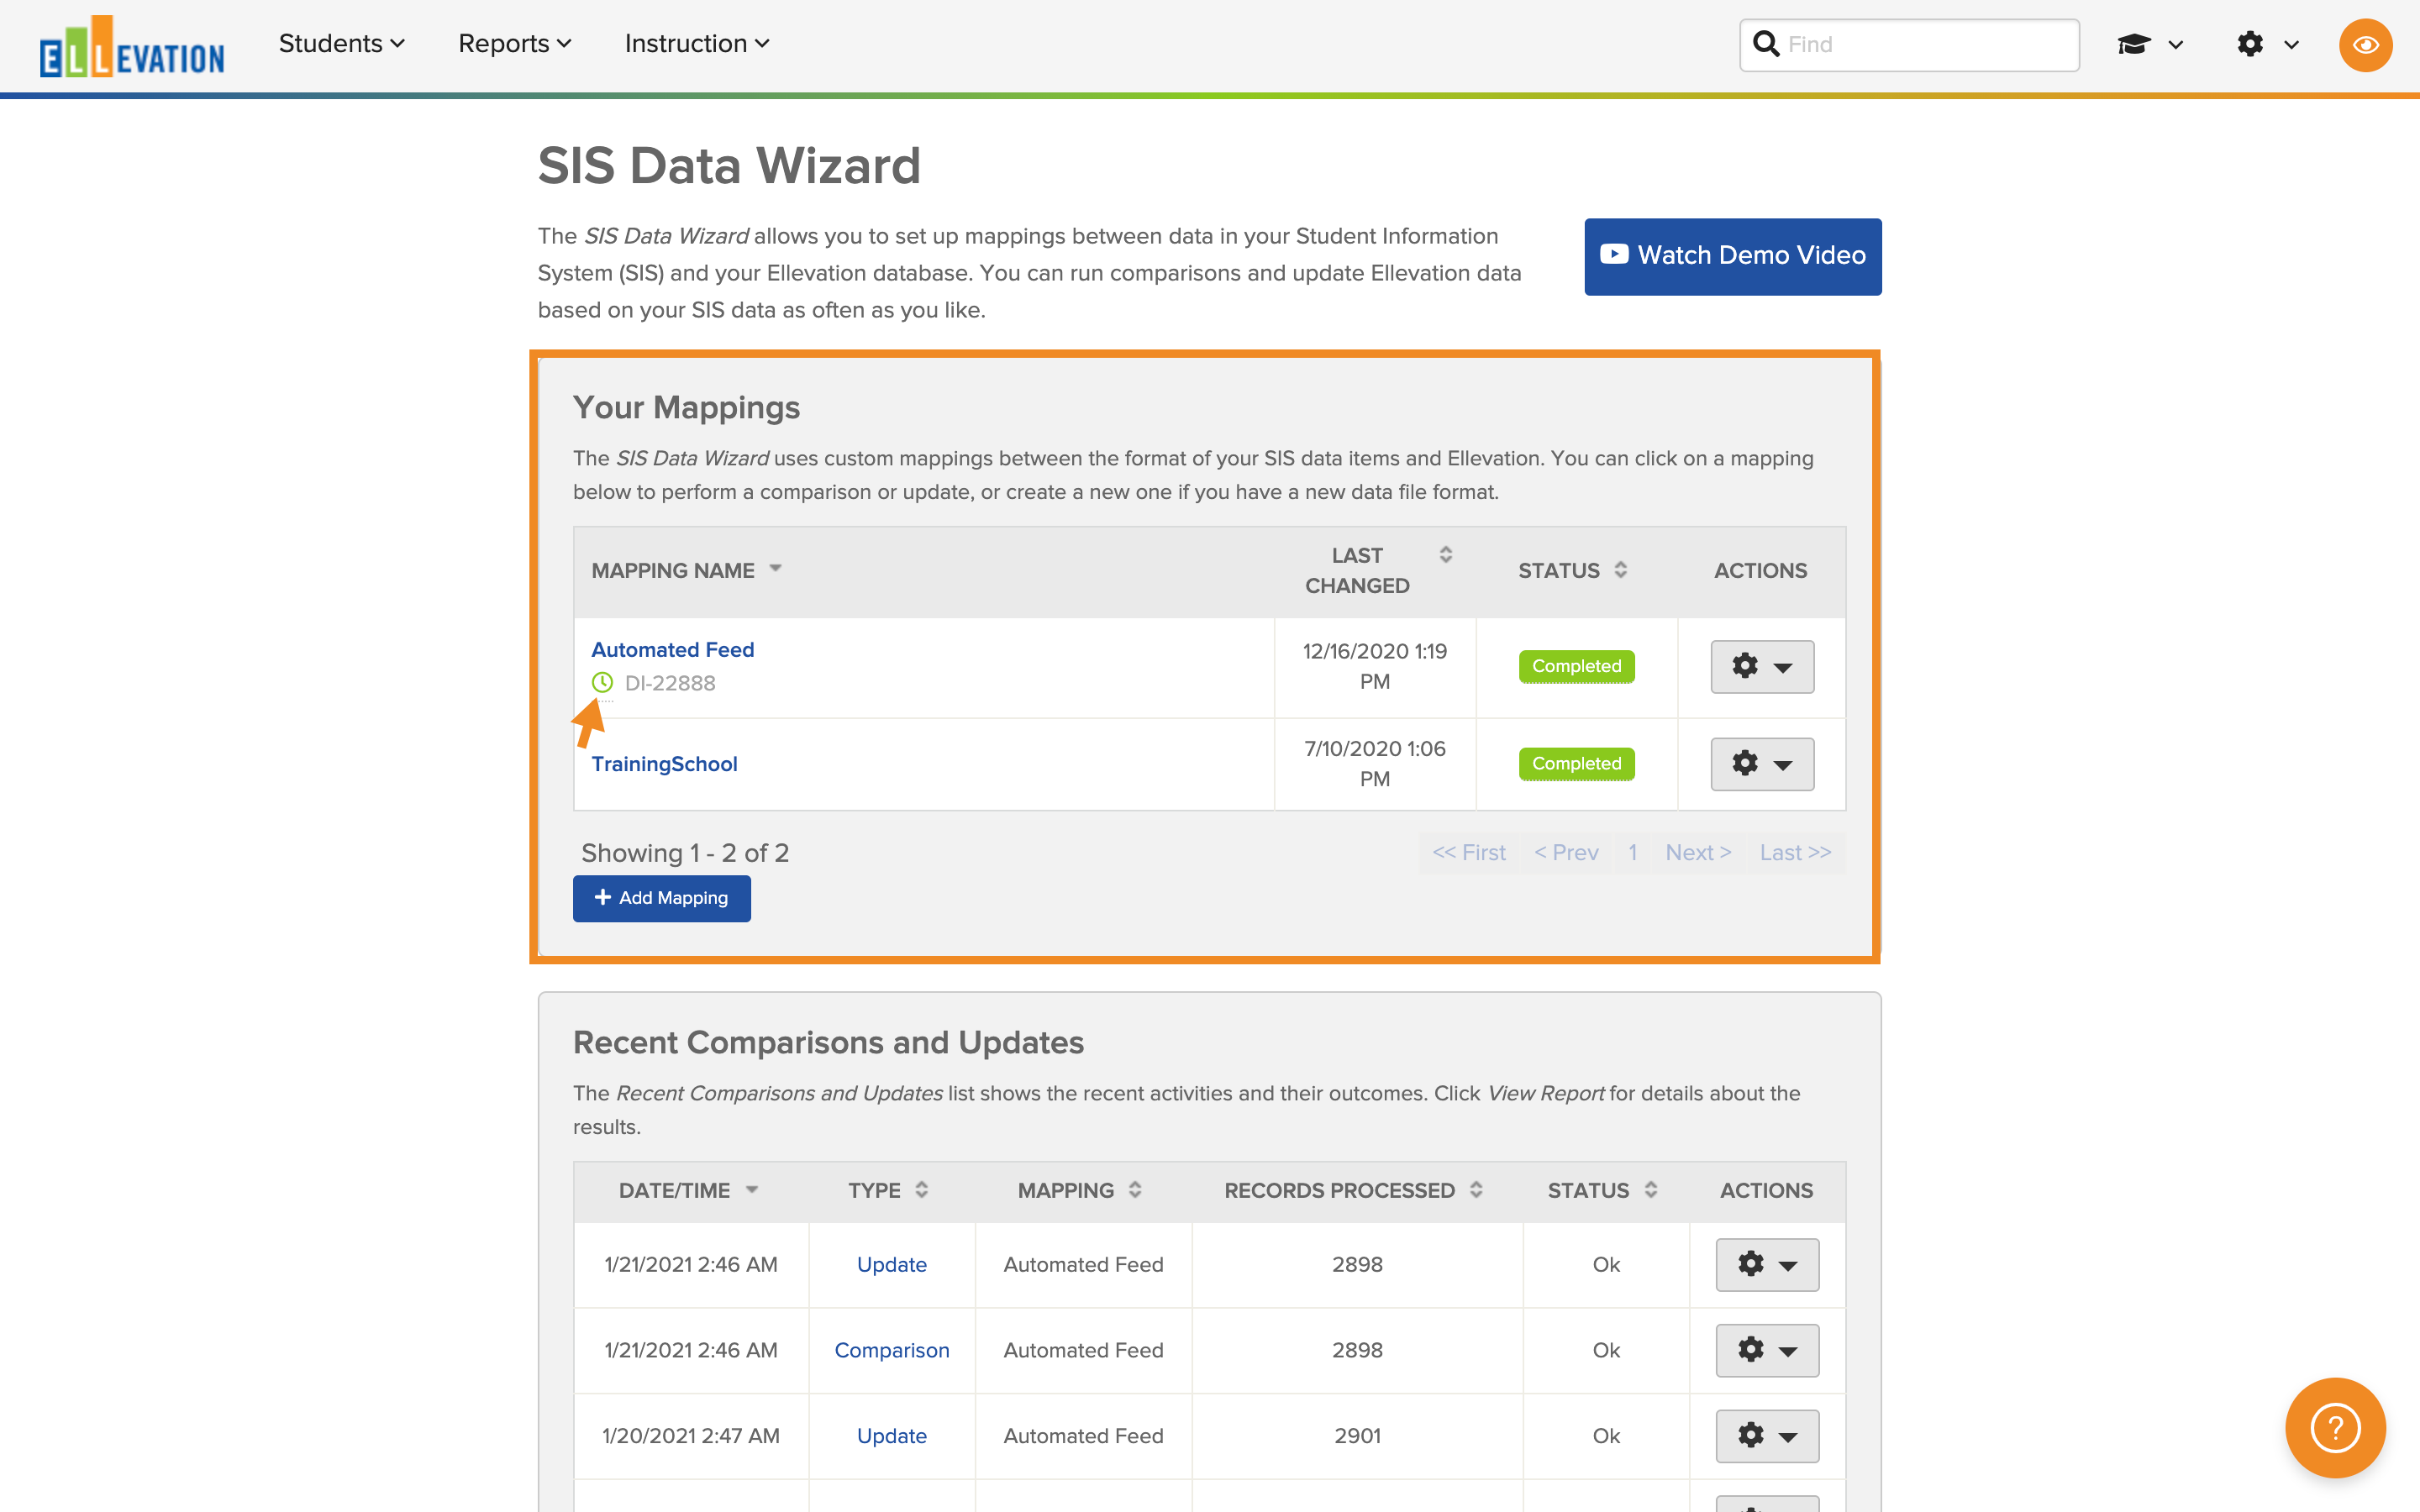Click Completed status badge for Automated Feed

[x=1576, y=666]
